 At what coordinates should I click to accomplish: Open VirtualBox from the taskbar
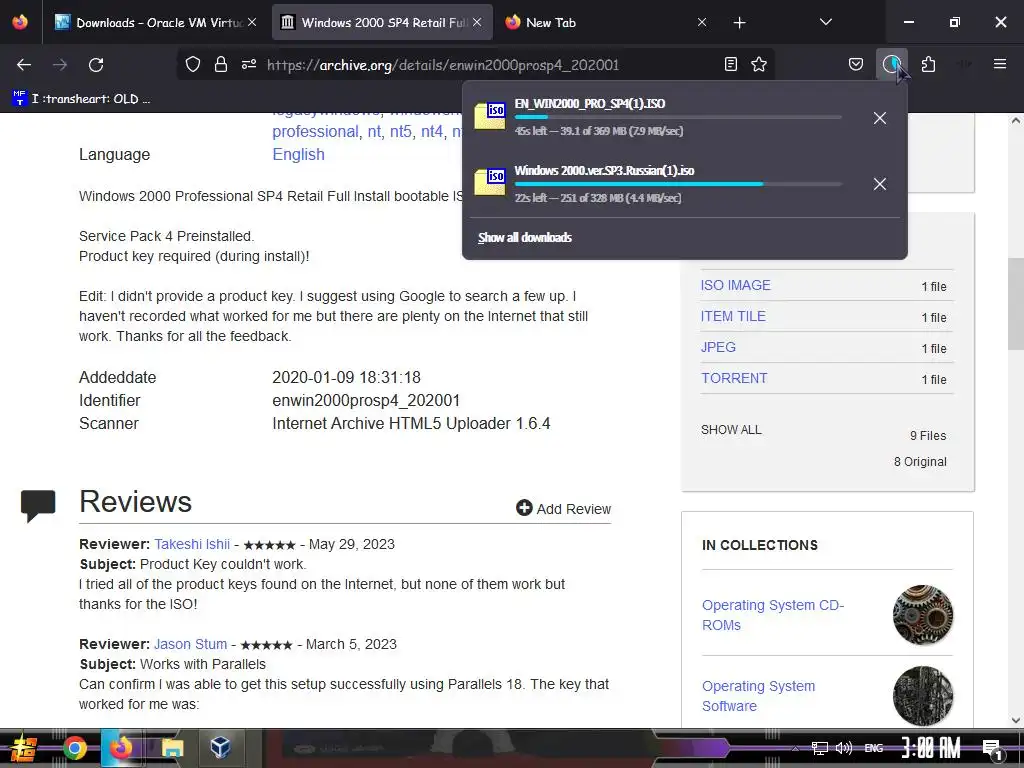(220, 747)
